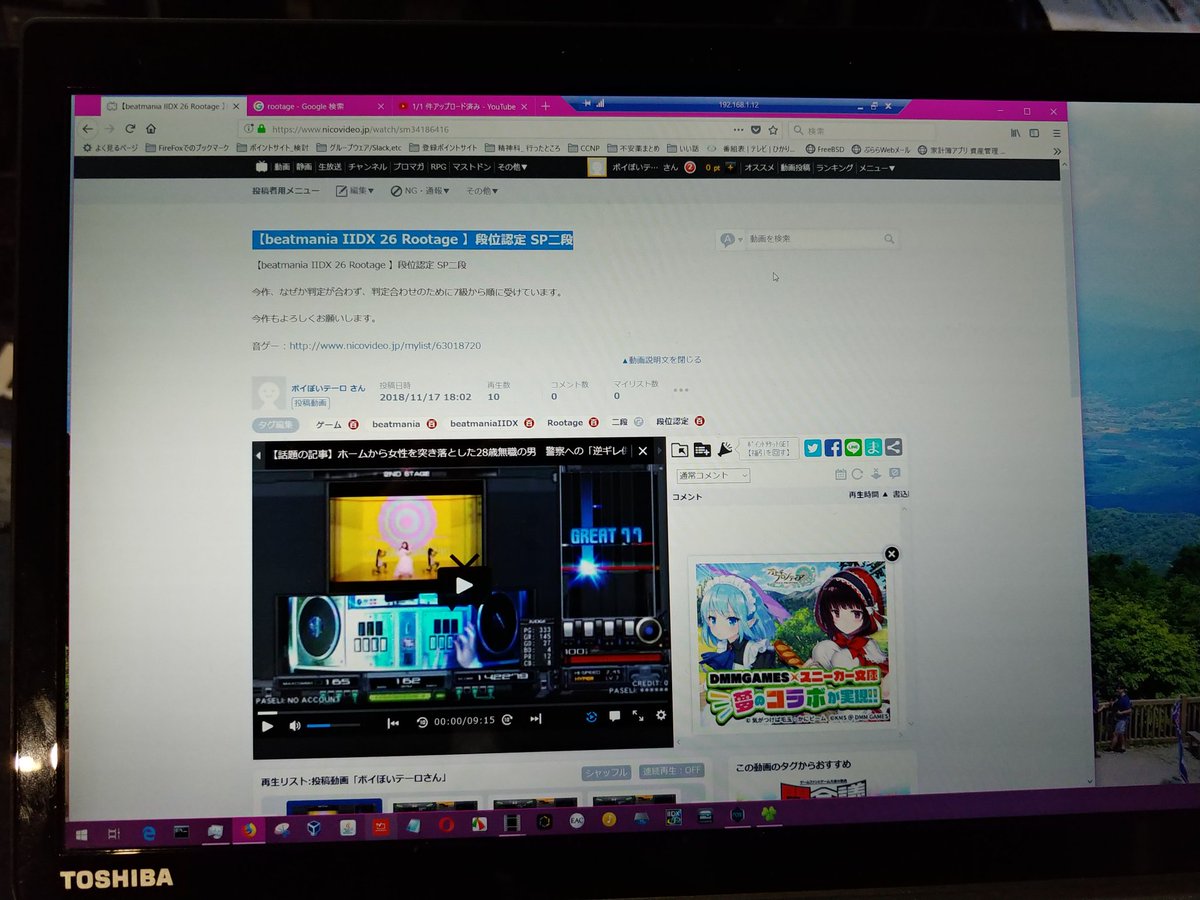Open a new Firefox tab
Screen dimensions: 1200x900
coord(545,106)
